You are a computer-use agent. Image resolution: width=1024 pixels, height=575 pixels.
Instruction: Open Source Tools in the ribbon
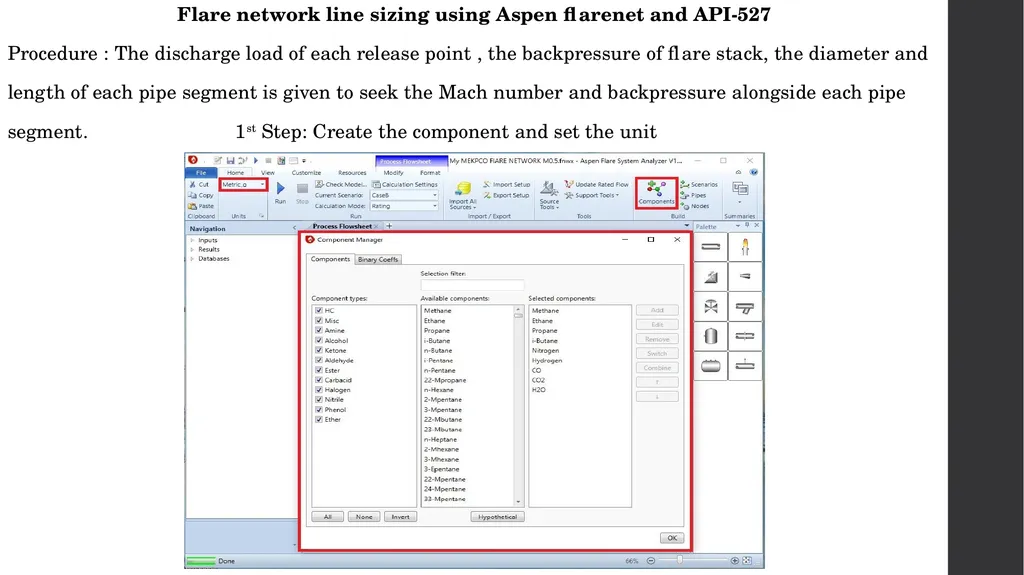tap(549, 195)
